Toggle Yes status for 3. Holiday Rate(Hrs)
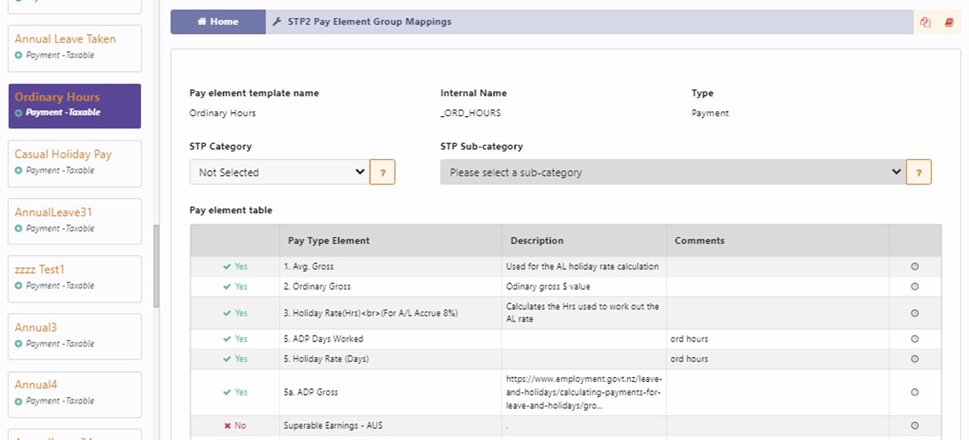Screen dimensions: 969x440 click(235, 313)
